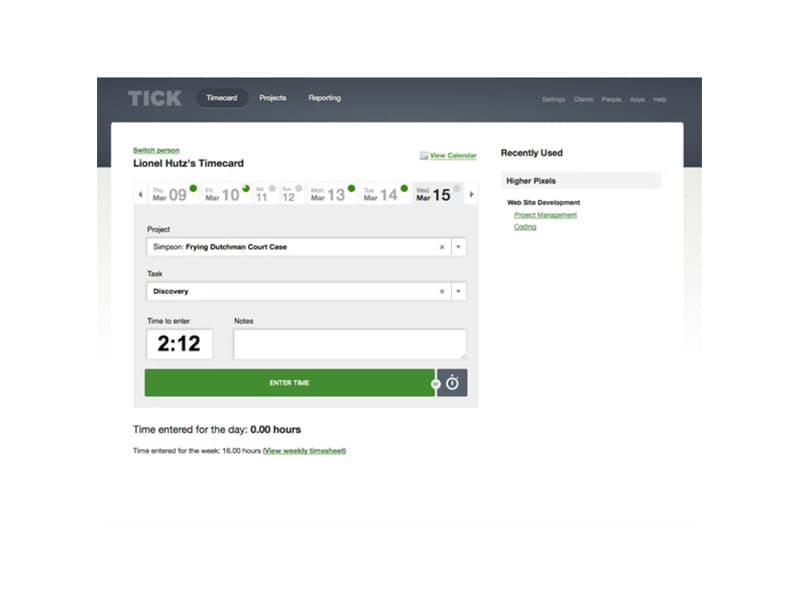Go to previous week with left arrow

(140, 194)
